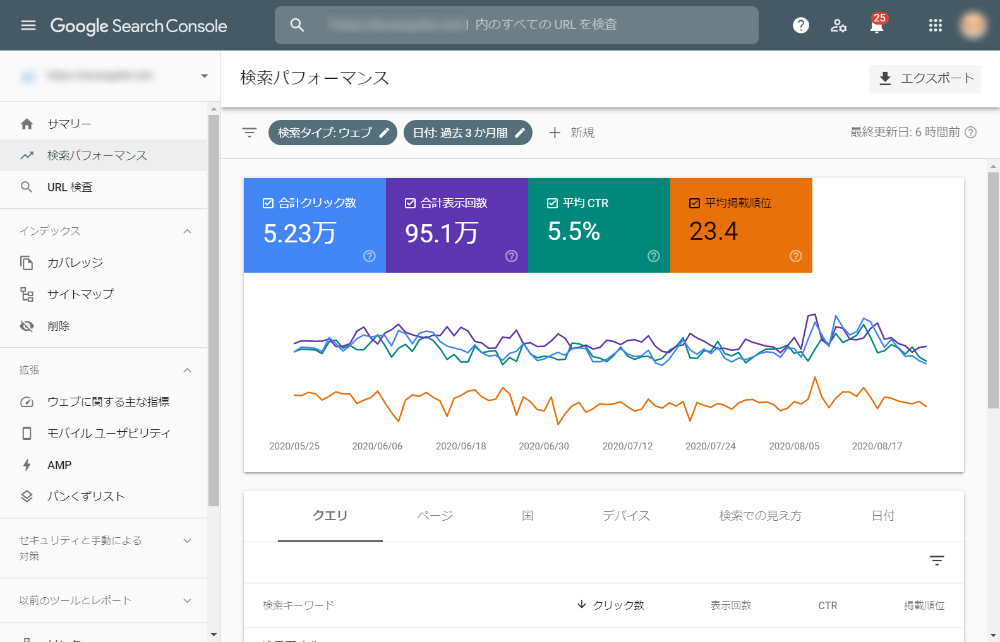Click the エクスポート button
The height and width of the screenshot is (642, 1000).
[925, 78]
